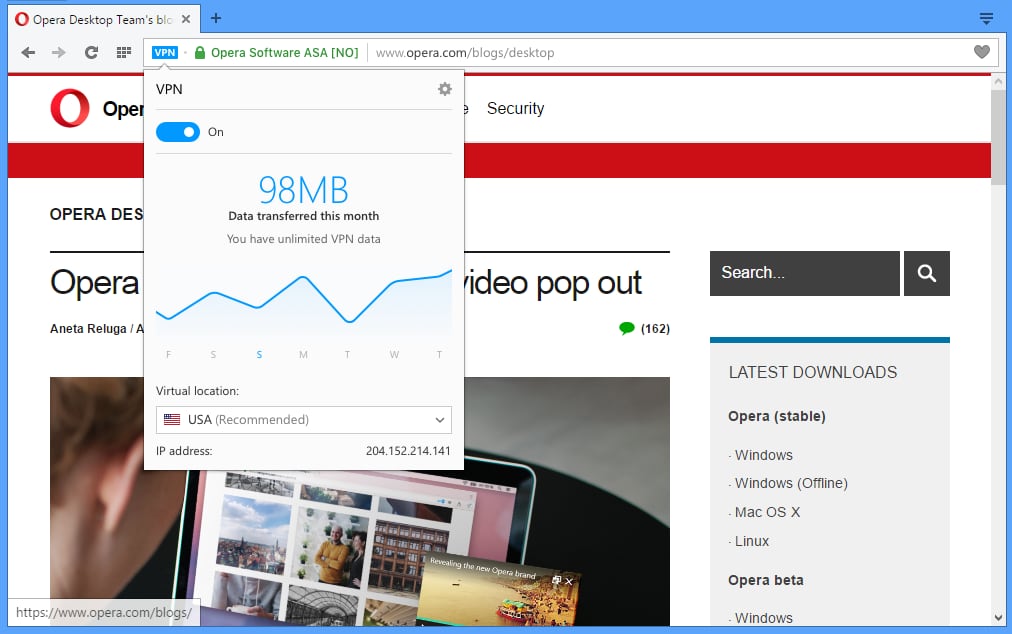Expand the Virtual location dropdown

pyautogui.click(x=304, y=420)
